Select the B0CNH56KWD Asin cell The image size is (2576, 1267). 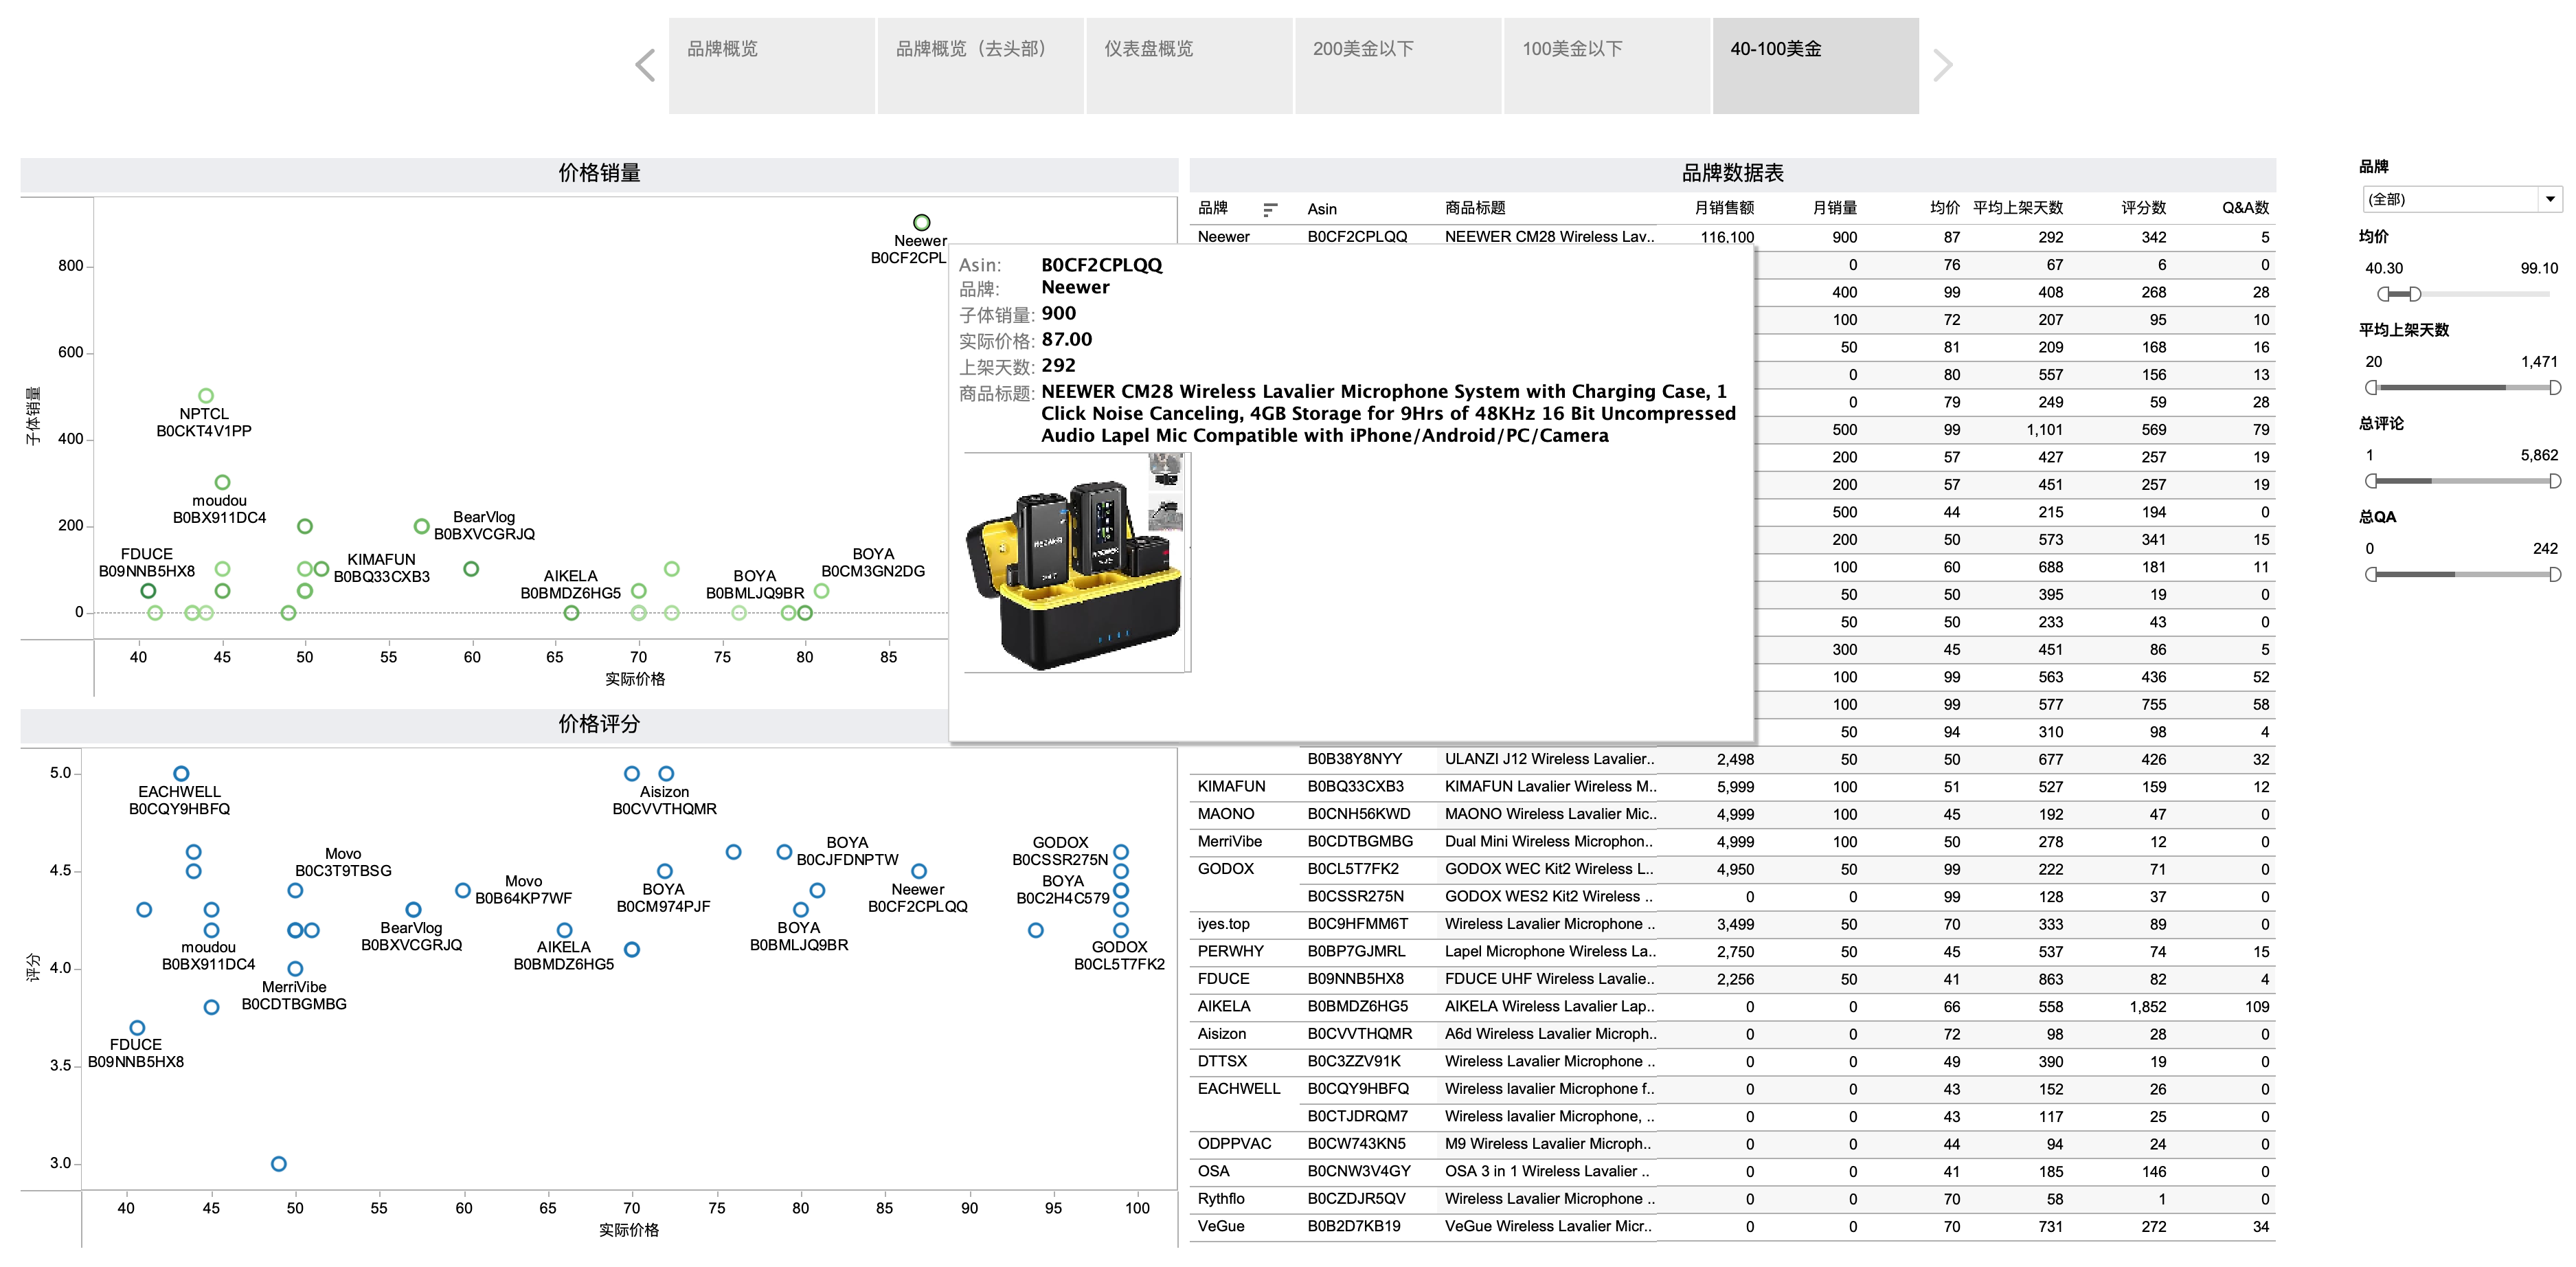click(x=1358, y=814)
